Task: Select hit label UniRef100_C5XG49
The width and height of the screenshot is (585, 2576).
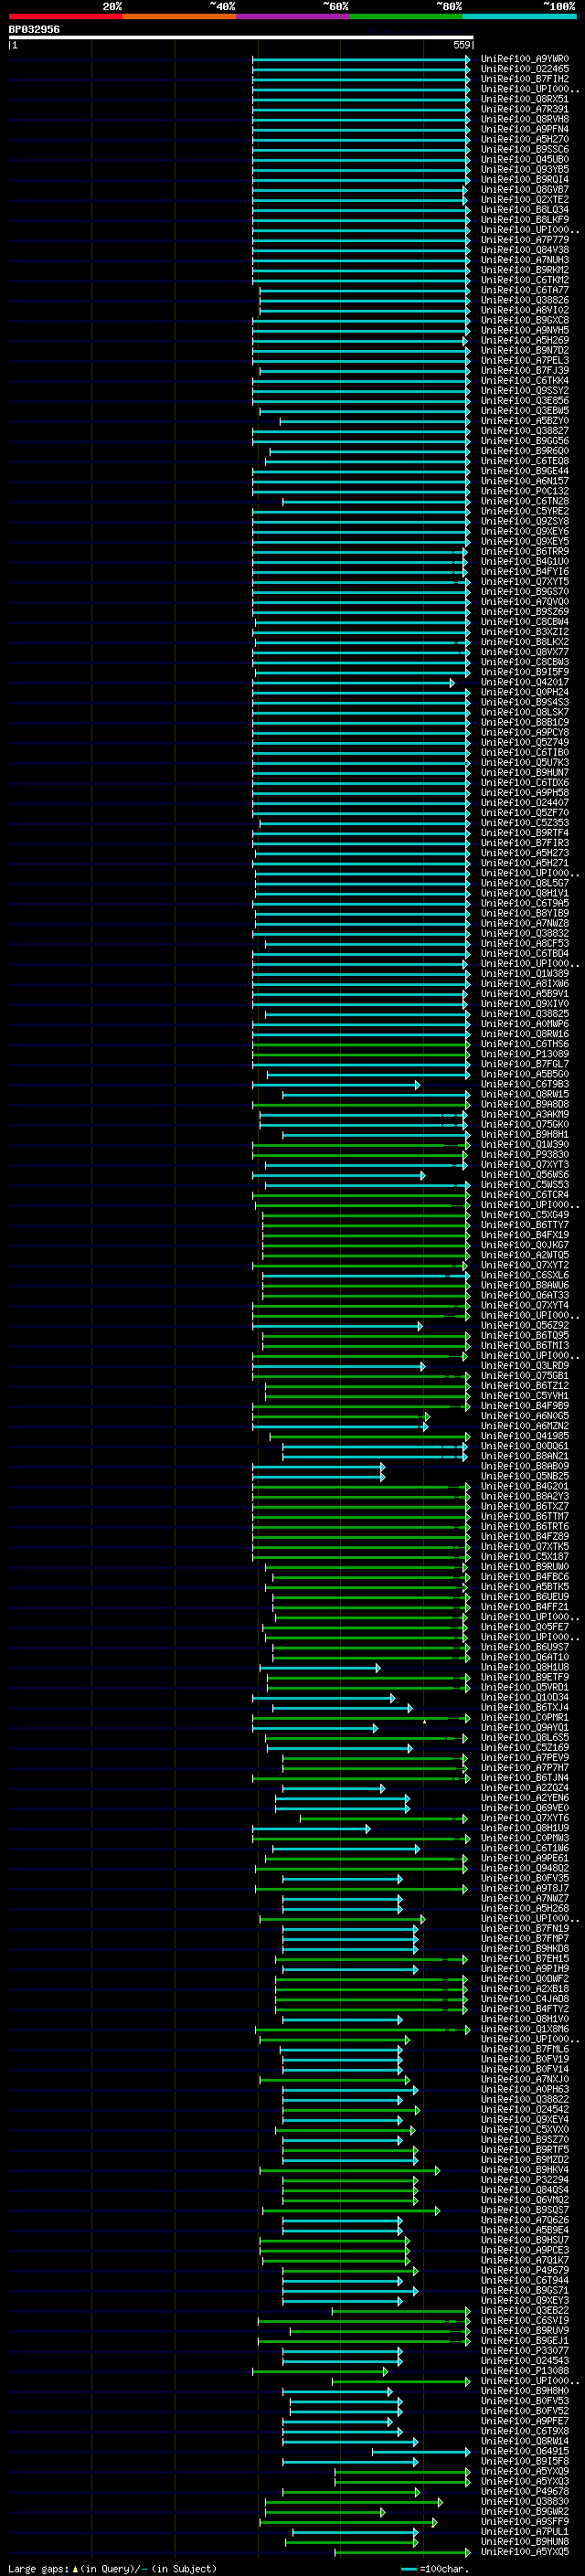Action: tap(524, 1214)
